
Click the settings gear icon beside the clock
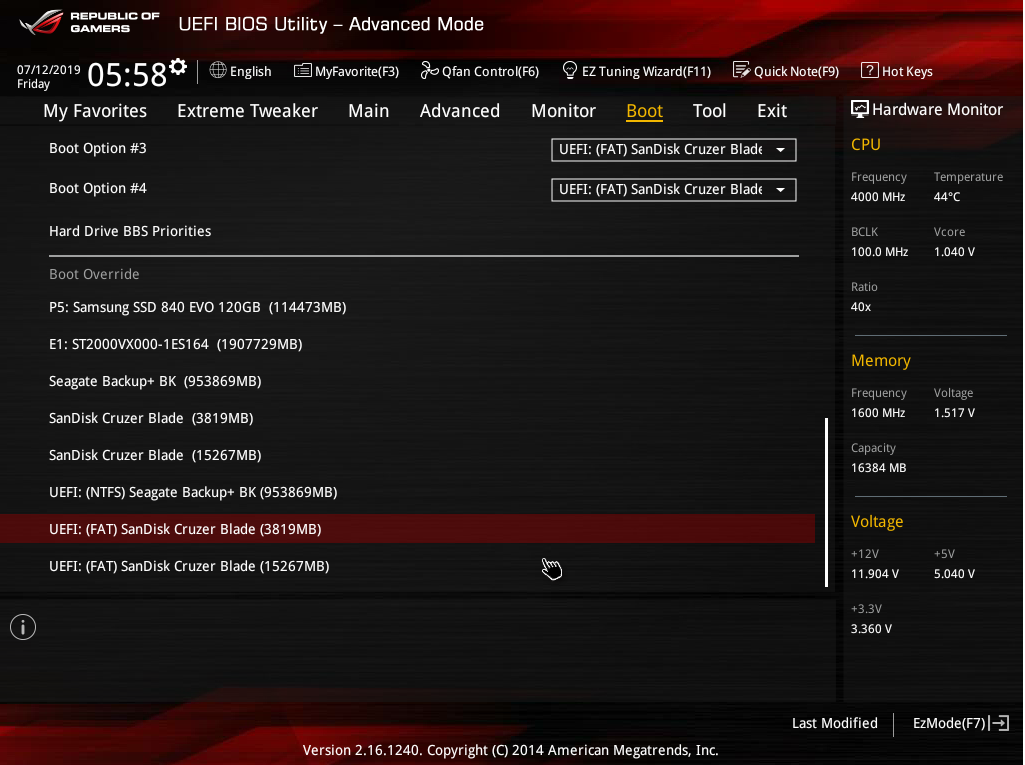click(178, 67)
